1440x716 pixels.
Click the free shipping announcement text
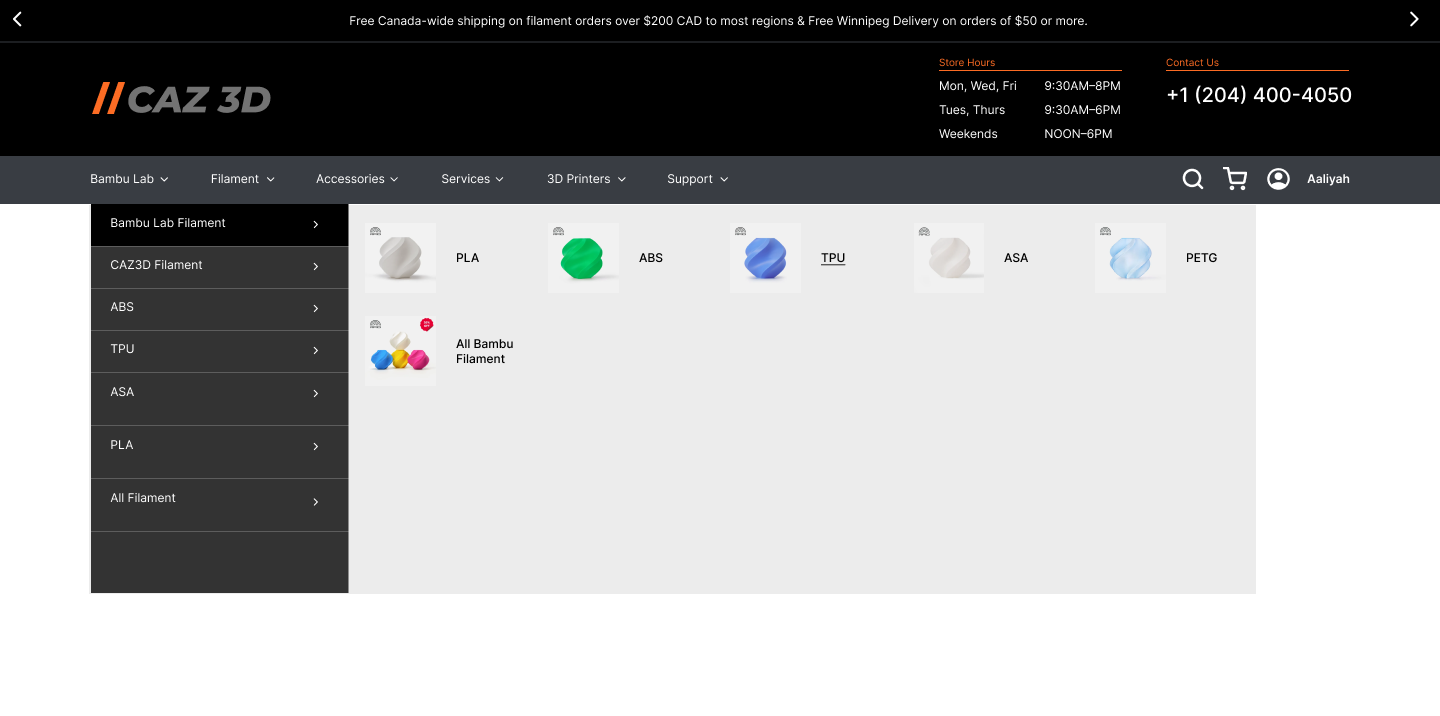718,21
